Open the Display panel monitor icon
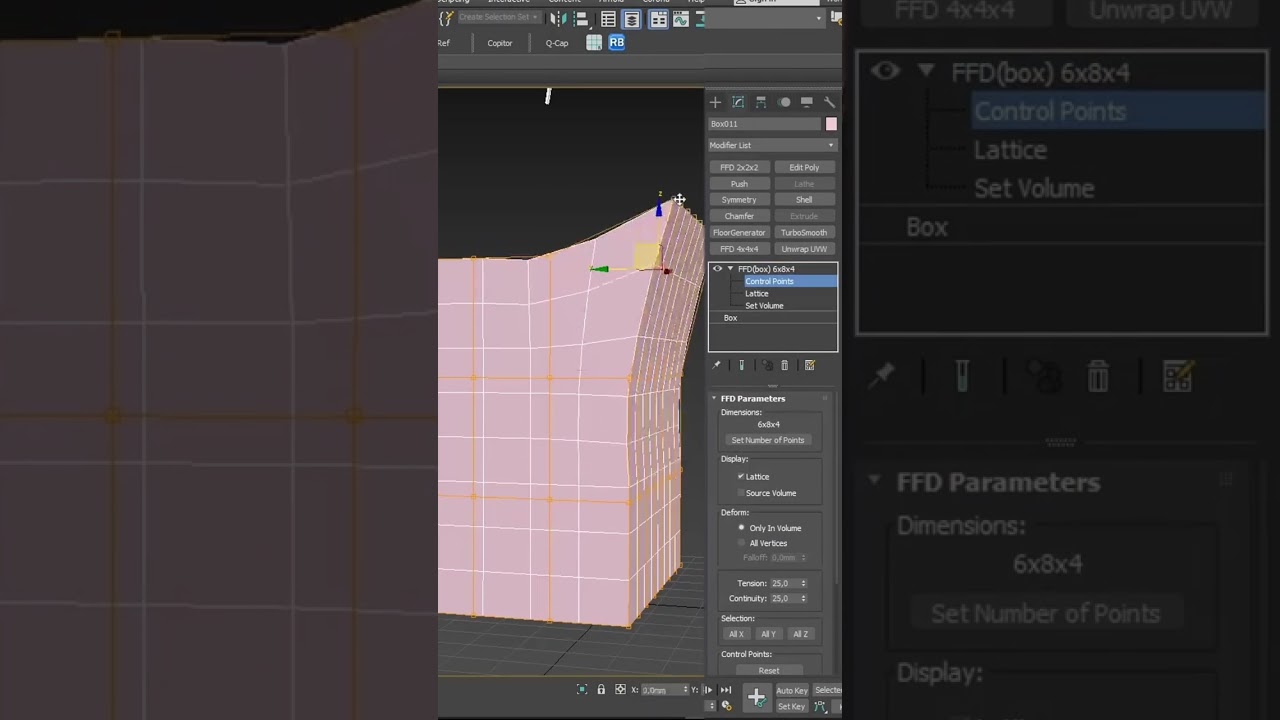 pyautogui.click(x=807, y=102)
